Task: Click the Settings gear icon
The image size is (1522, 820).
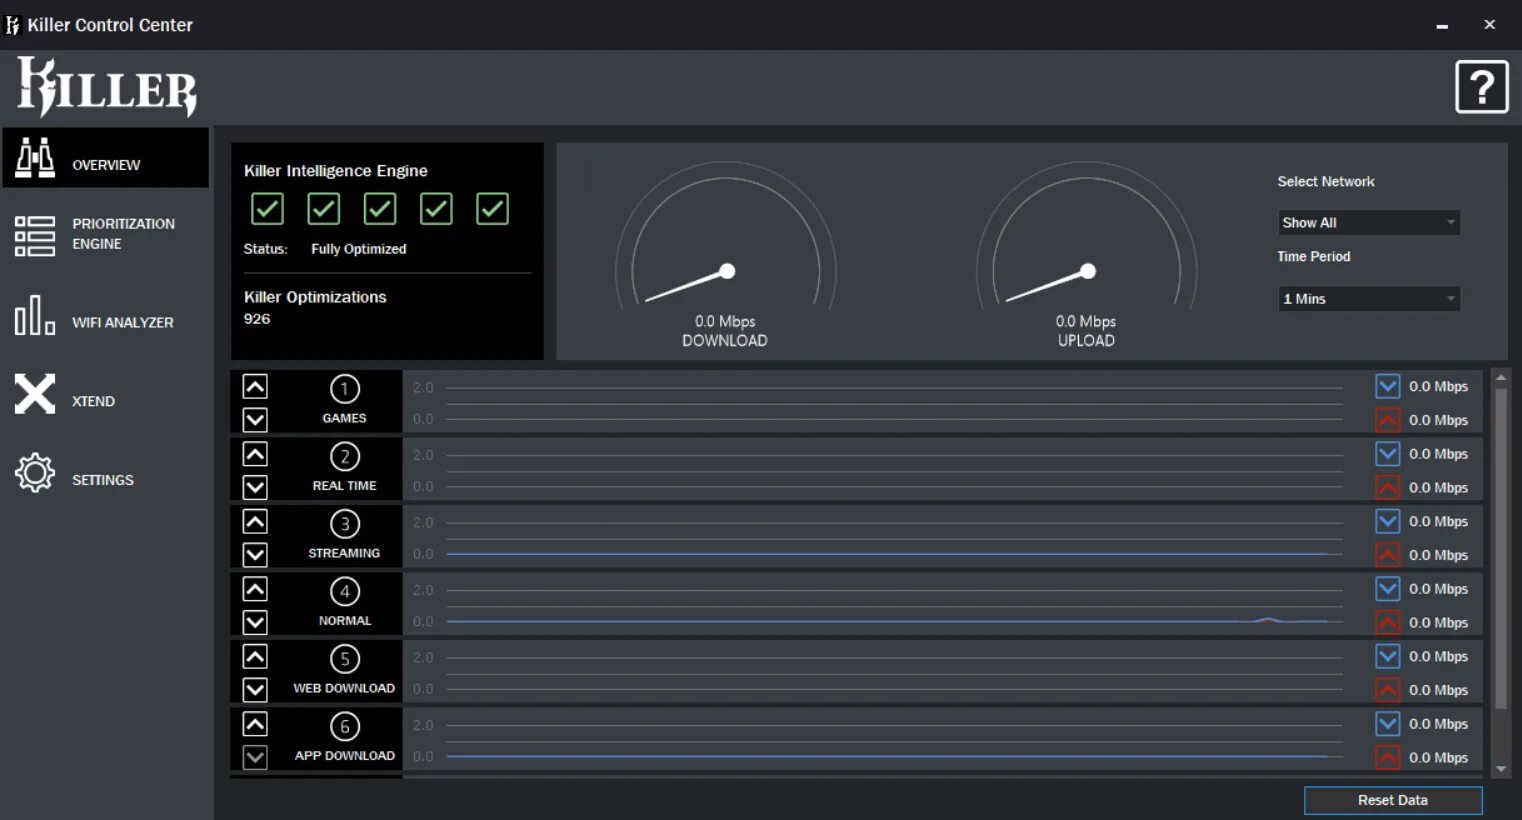Action: point(35,472)
